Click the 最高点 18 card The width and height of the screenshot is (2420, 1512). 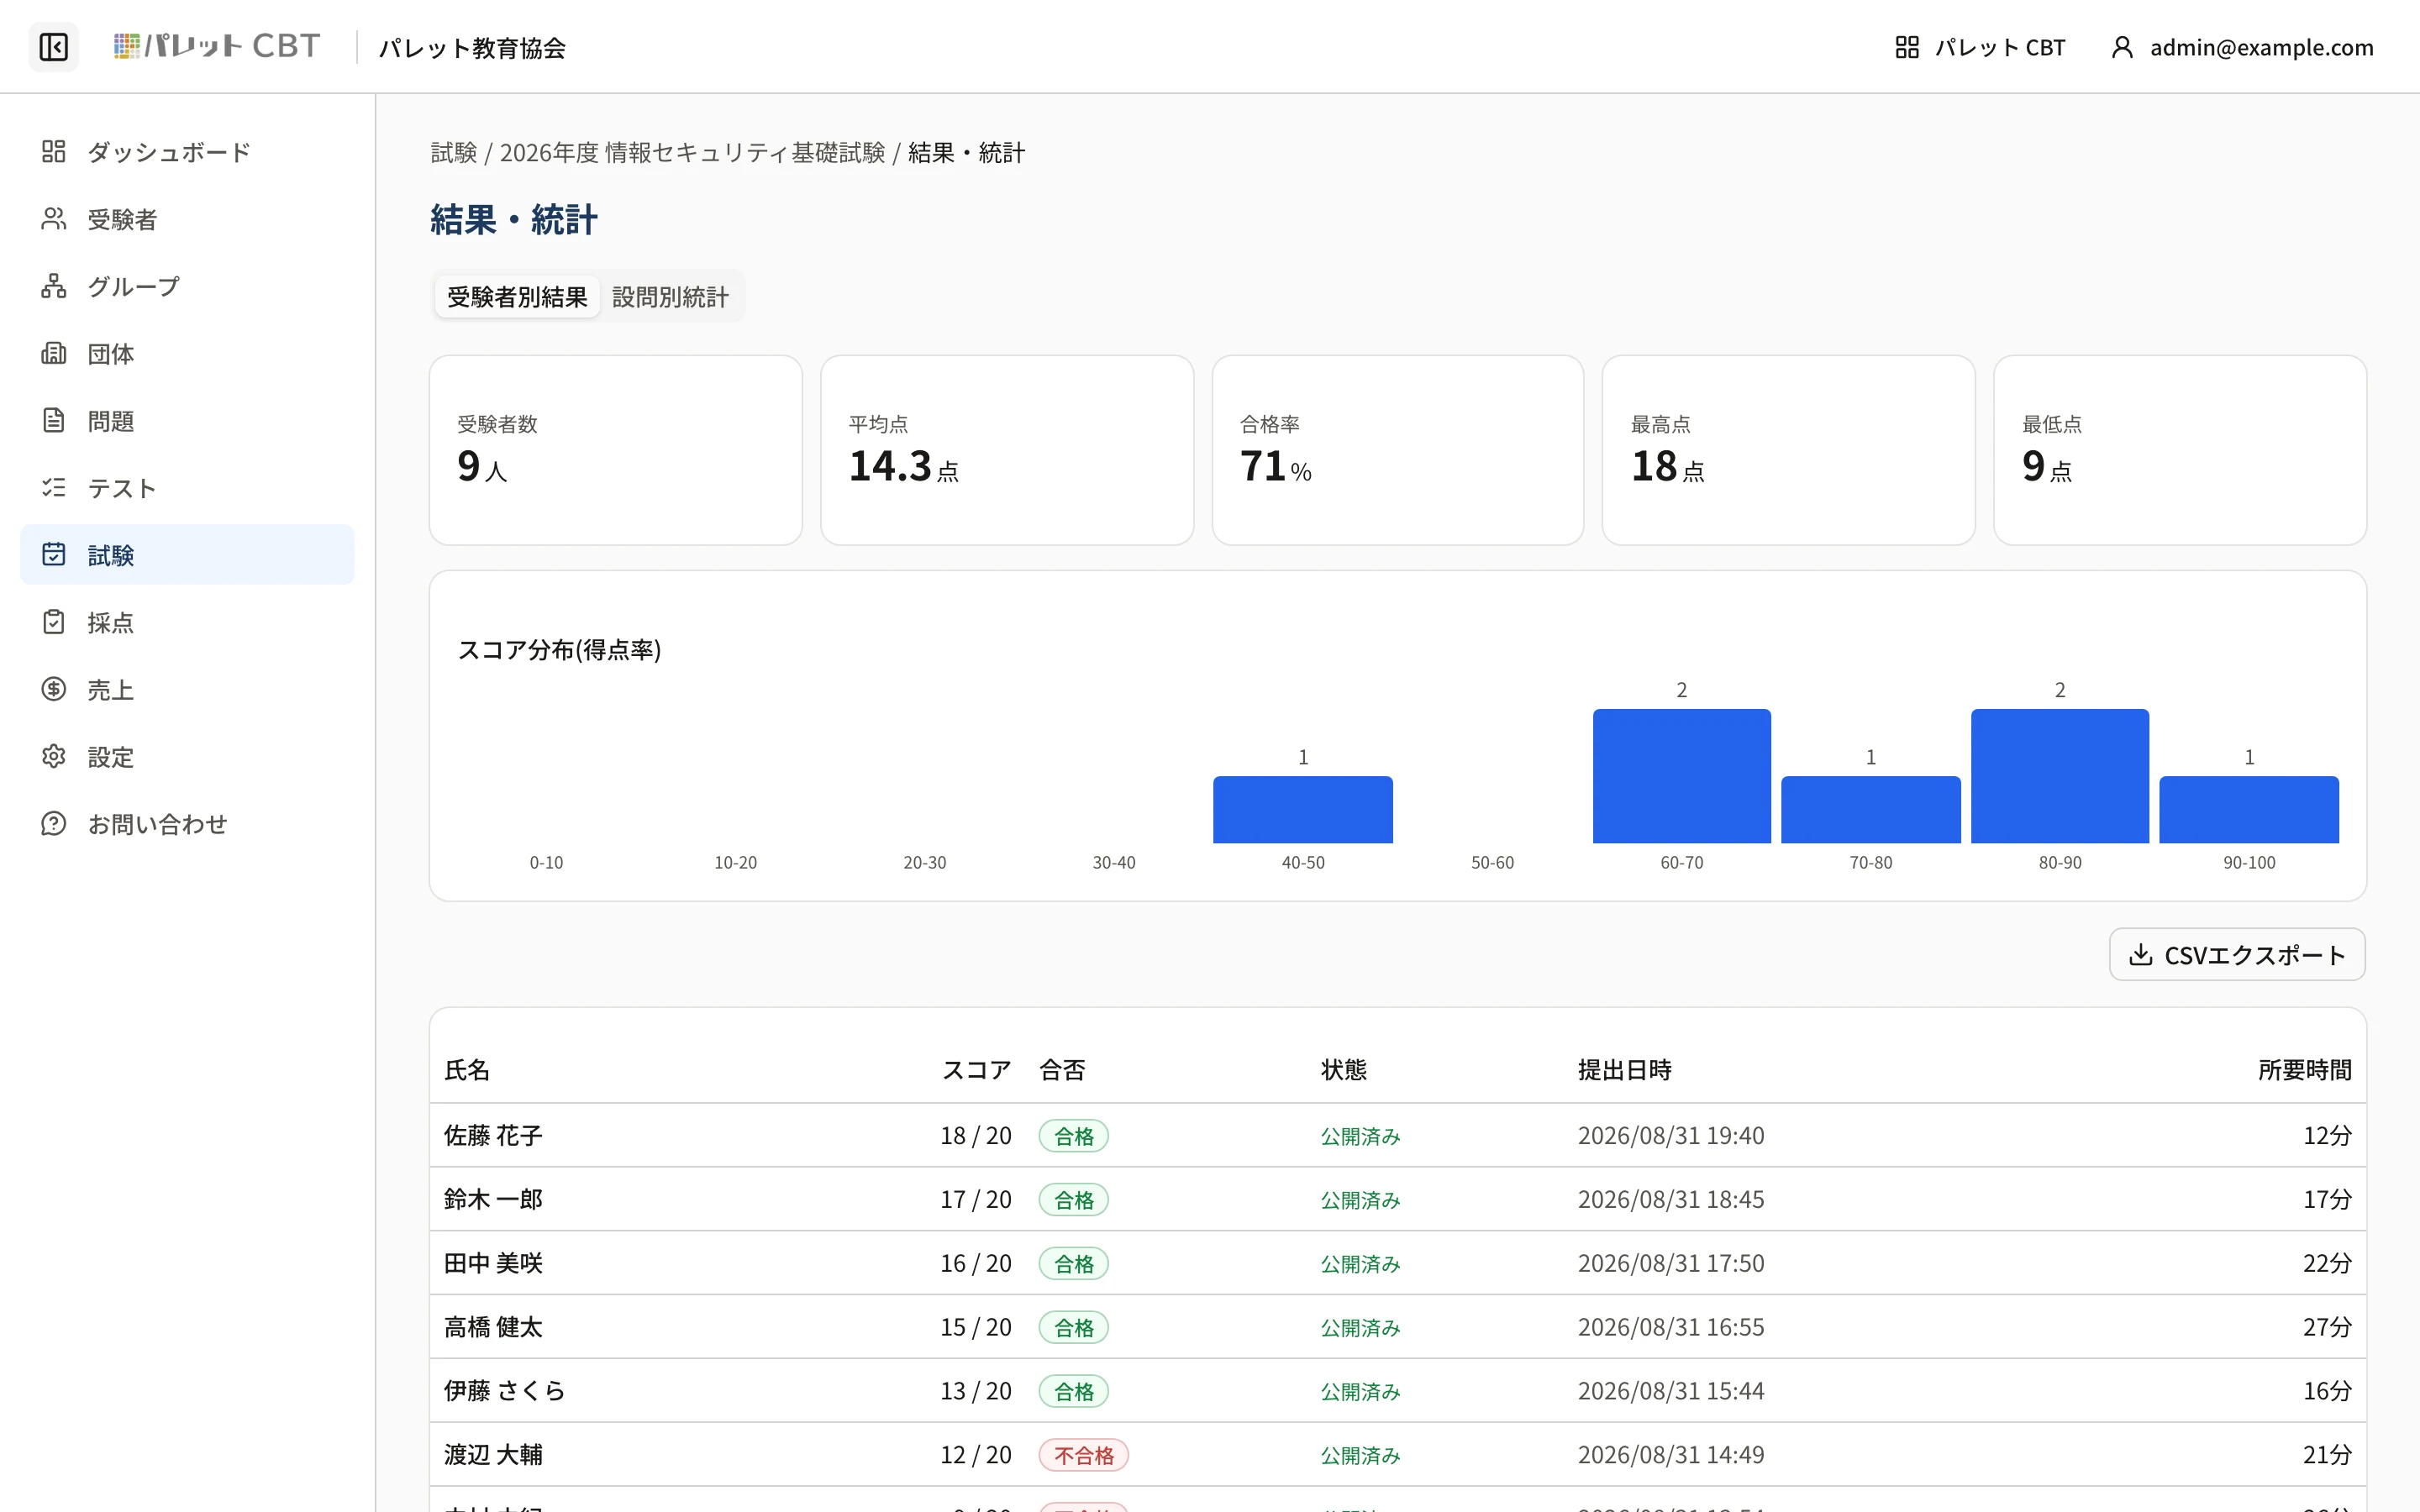pyautogui.click(x=1788, y=450)
